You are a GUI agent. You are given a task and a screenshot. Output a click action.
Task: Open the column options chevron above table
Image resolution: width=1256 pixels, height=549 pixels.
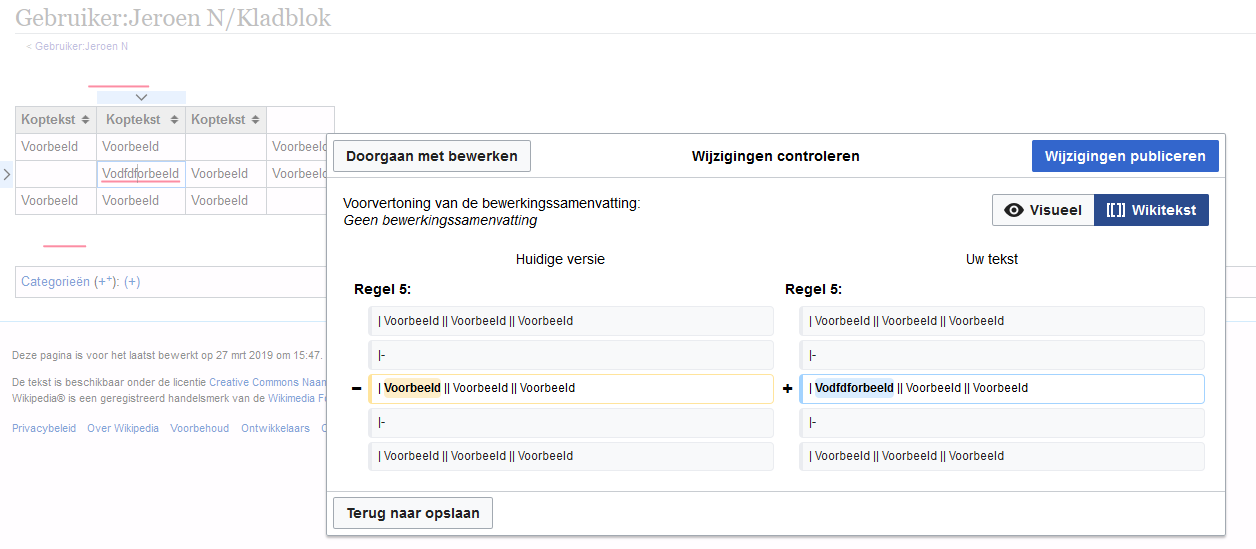(x=141, y=97)
